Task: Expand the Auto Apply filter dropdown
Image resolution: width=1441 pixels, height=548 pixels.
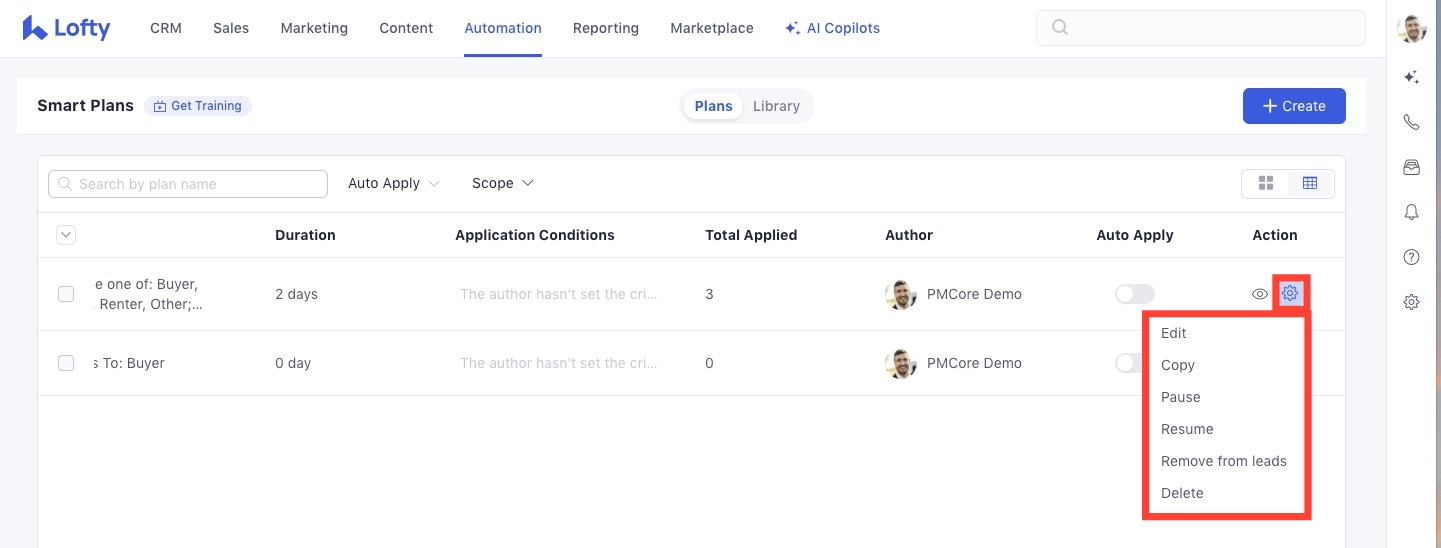Action: tap(393, 183)
